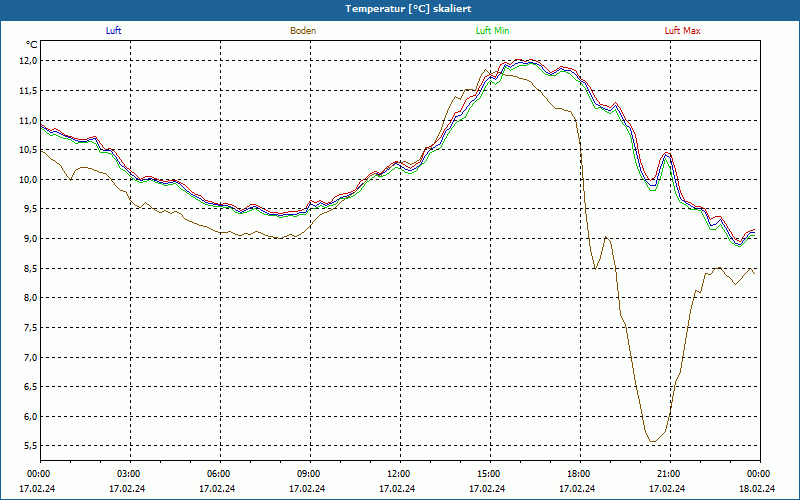Screen dimensions: 800x500
Task: Click the 06:00 time axis label
Action: tap(220, 474)
